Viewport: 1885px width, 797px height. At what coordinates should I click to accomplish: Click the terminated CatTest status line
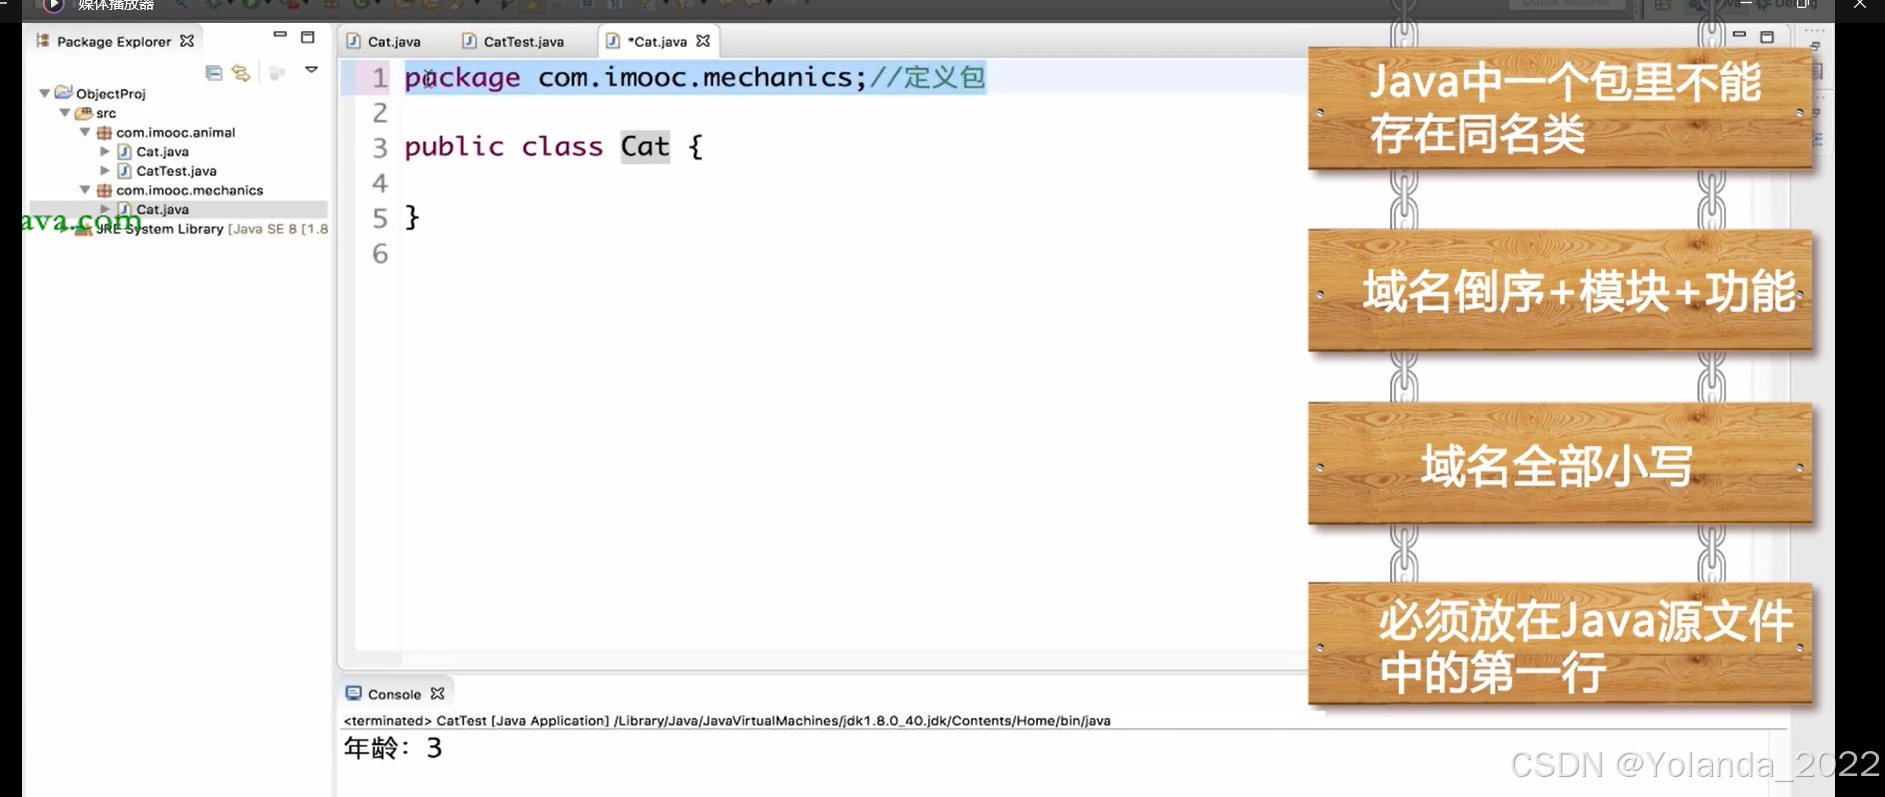[727, 720]
